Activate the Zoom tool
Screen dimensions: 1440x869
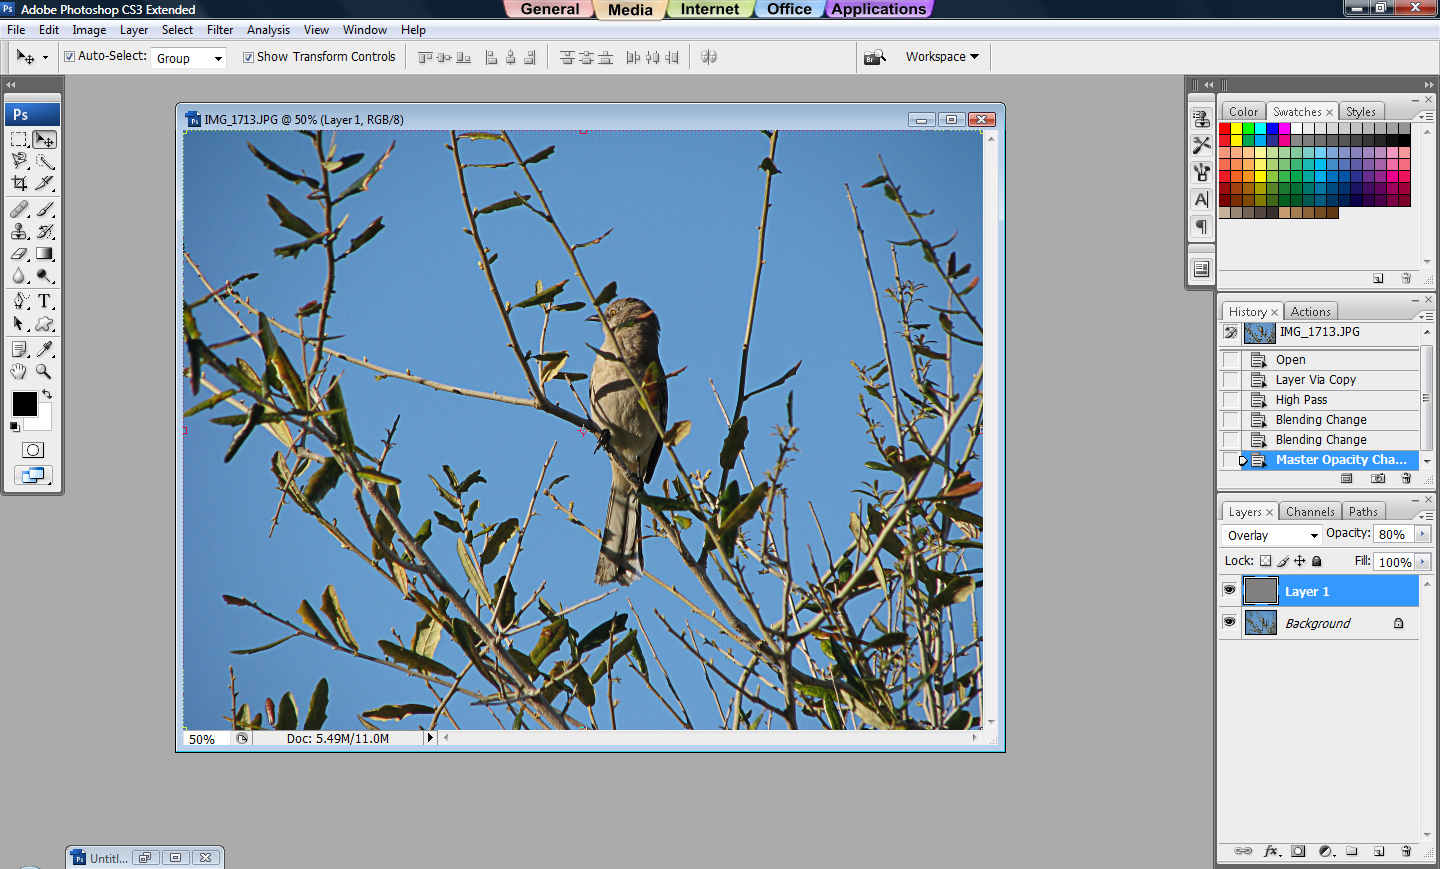tap(44, 371)
